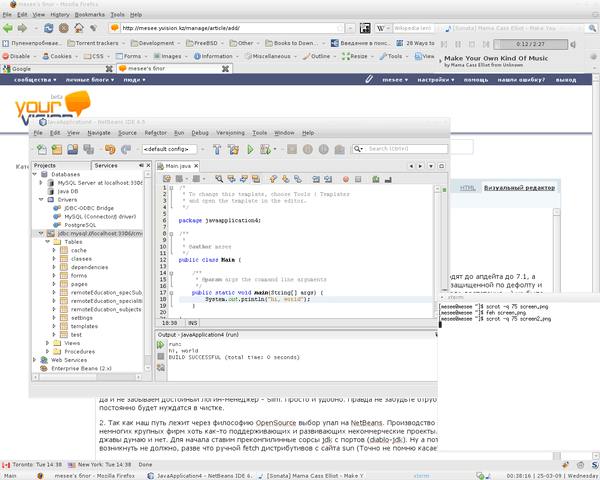Screen dimensions: 600x480
Task: Click NetBeans IDE taskbar entry
Action: pos(200,476)
